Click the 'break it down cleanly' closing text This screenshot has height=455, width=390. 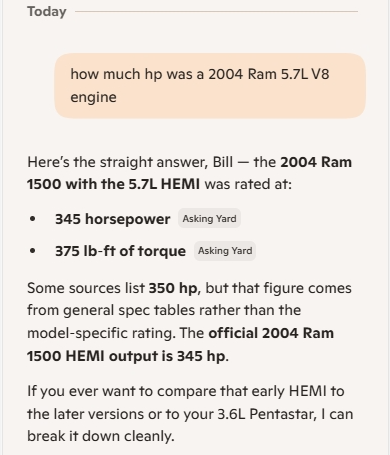pyautogui.click(x=101, y=436)
